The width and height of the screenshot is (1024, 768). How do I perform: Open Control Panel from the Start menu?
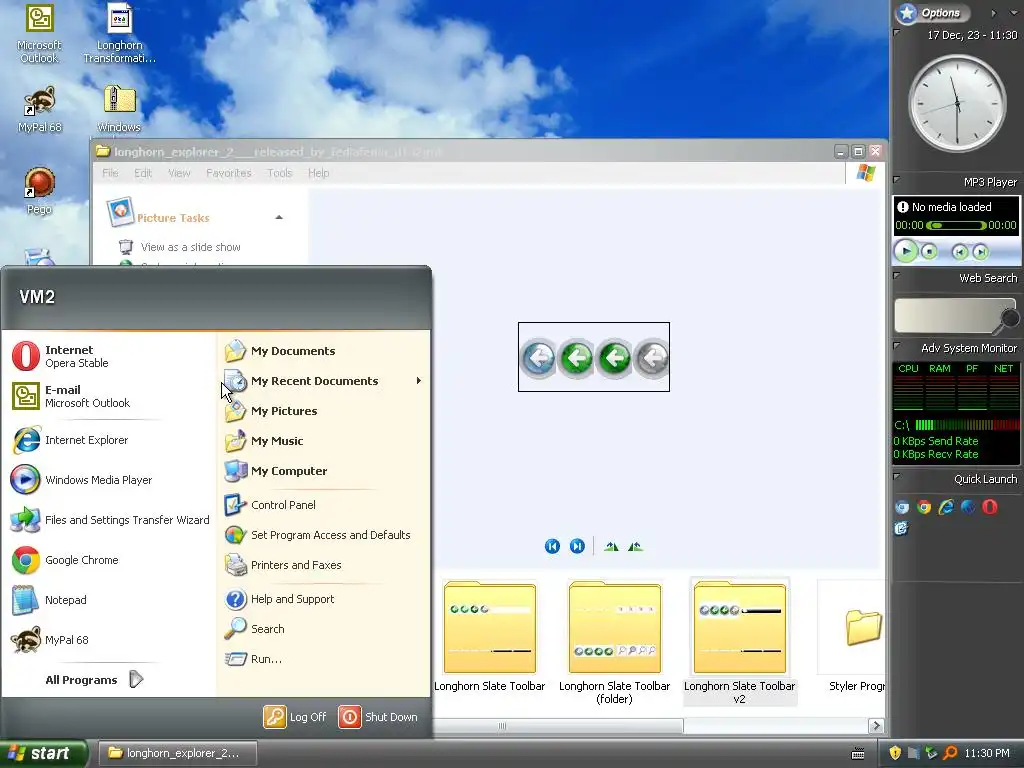click(x=323, y=505)
